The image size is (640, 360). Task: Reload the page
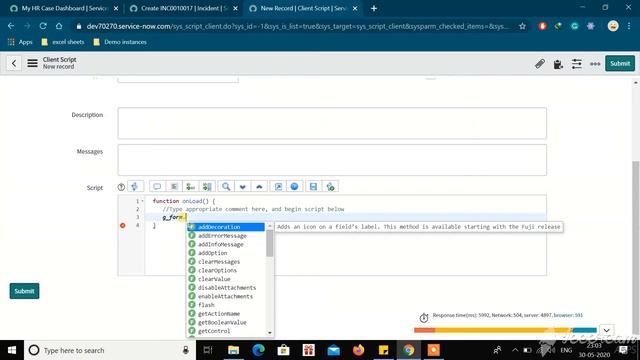43,26
